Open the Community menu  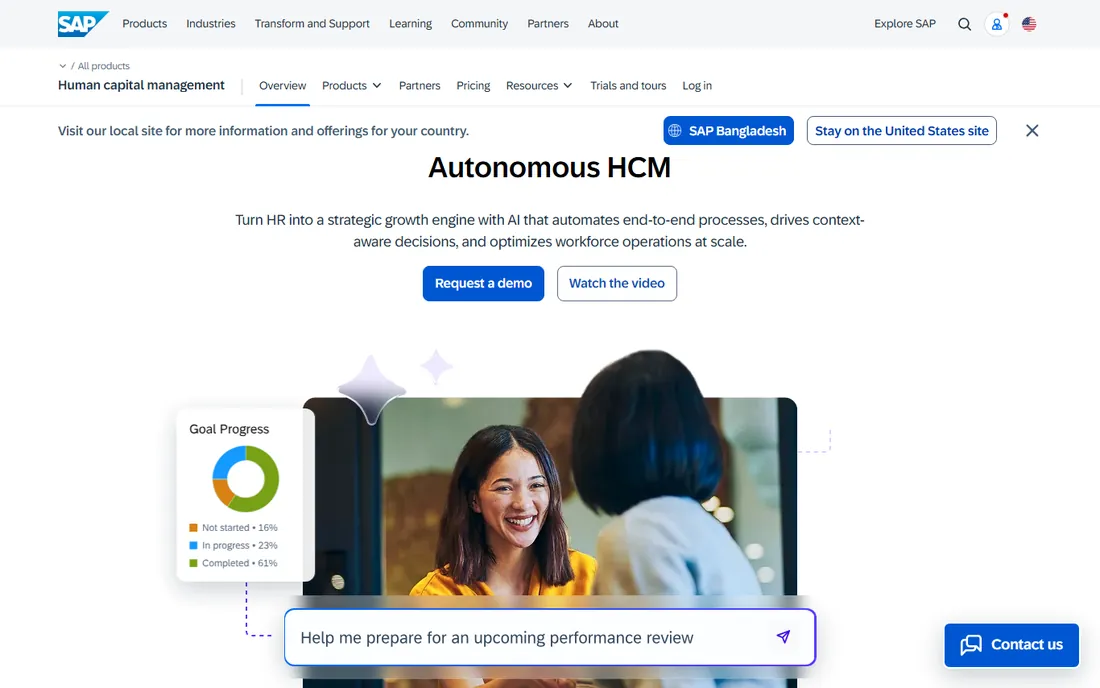(479, 23)
